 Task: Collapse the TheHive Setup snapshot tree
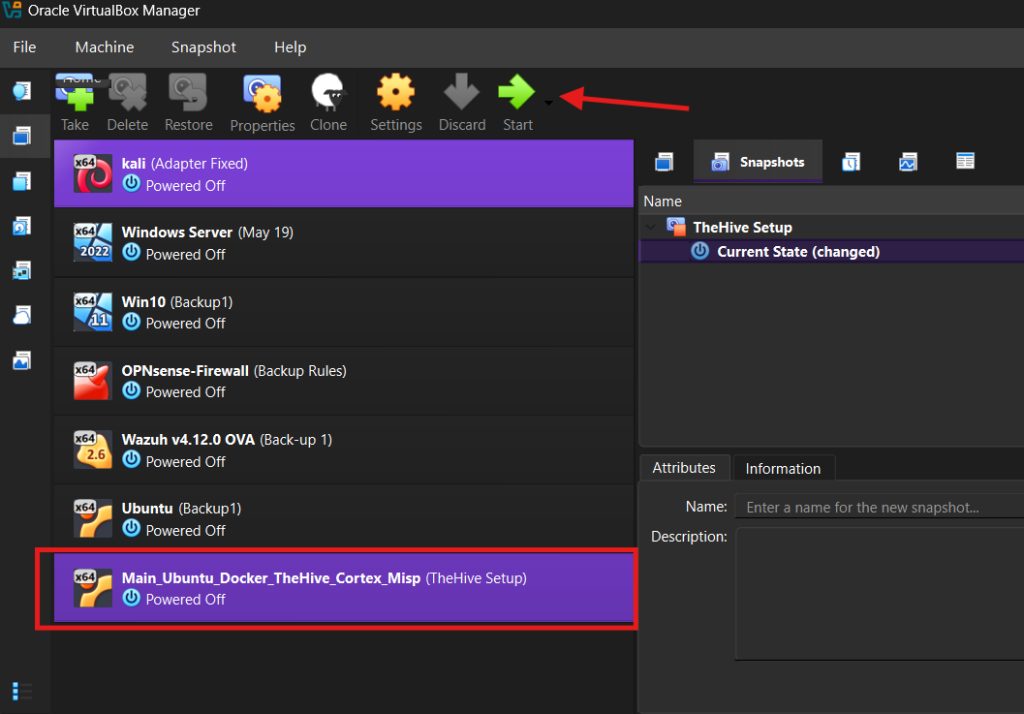tap(652, 227)
